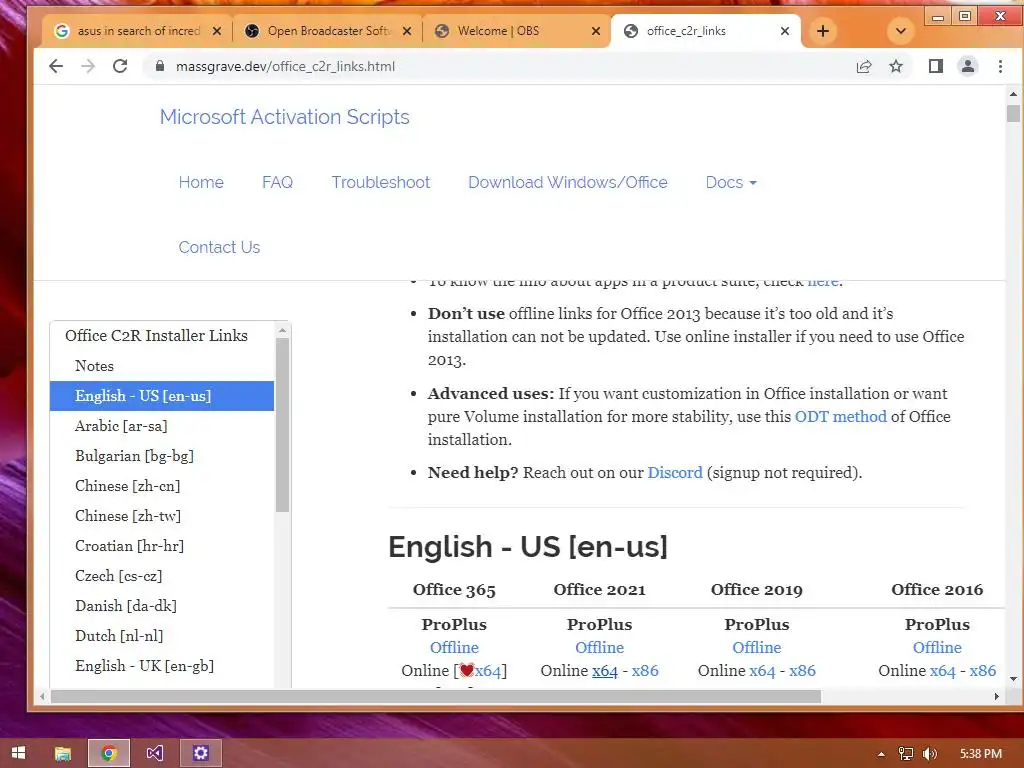Open Microsoft Activation Scripts homepage title
The width and height of the screenshot is (1024, 768).
coord(284,117)
